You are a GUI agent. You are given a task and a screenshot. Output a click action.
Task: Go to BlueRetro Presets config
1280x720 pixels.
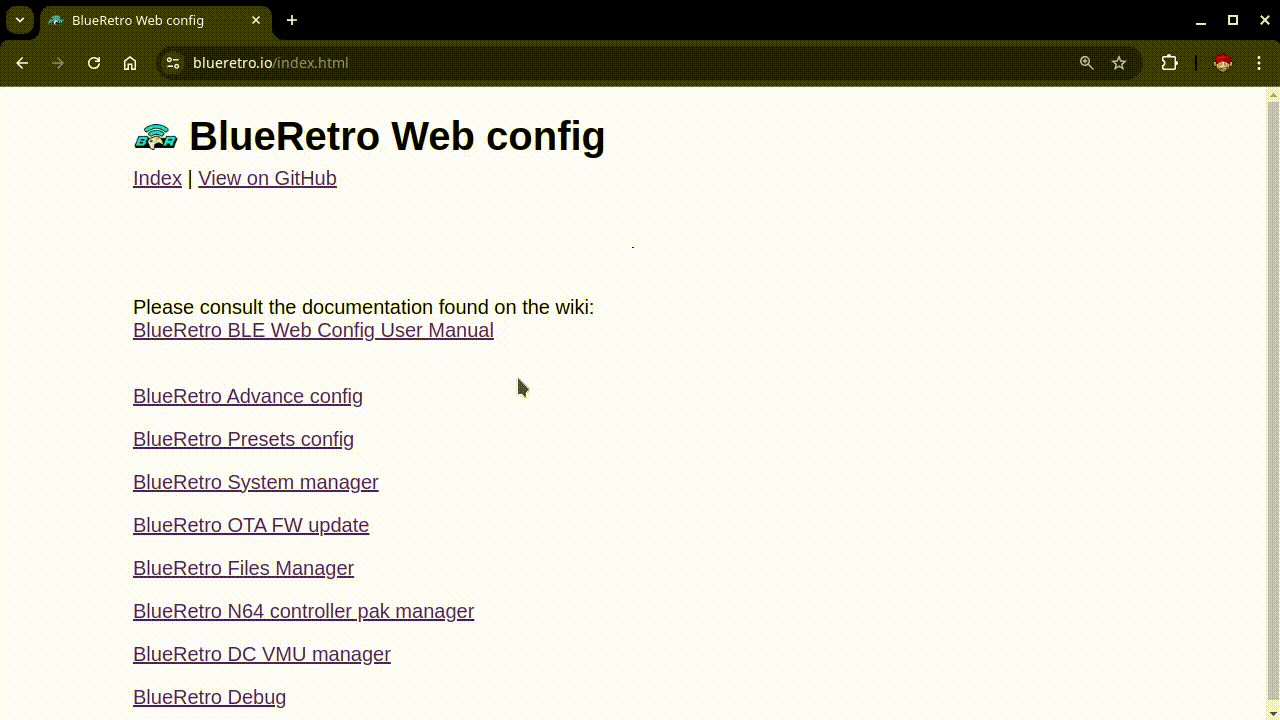tap(243, 439)
